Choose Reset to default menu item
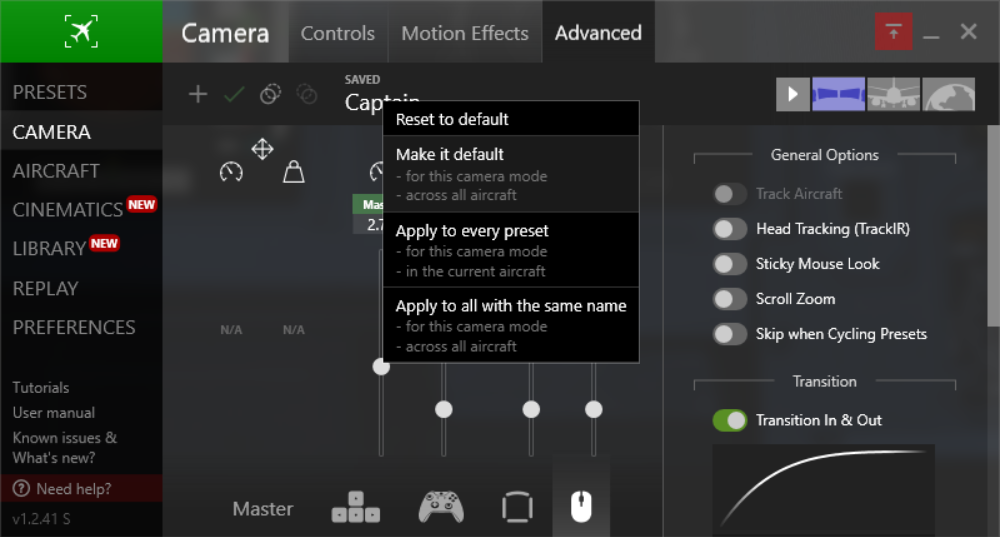 click(x=511, y=119)
